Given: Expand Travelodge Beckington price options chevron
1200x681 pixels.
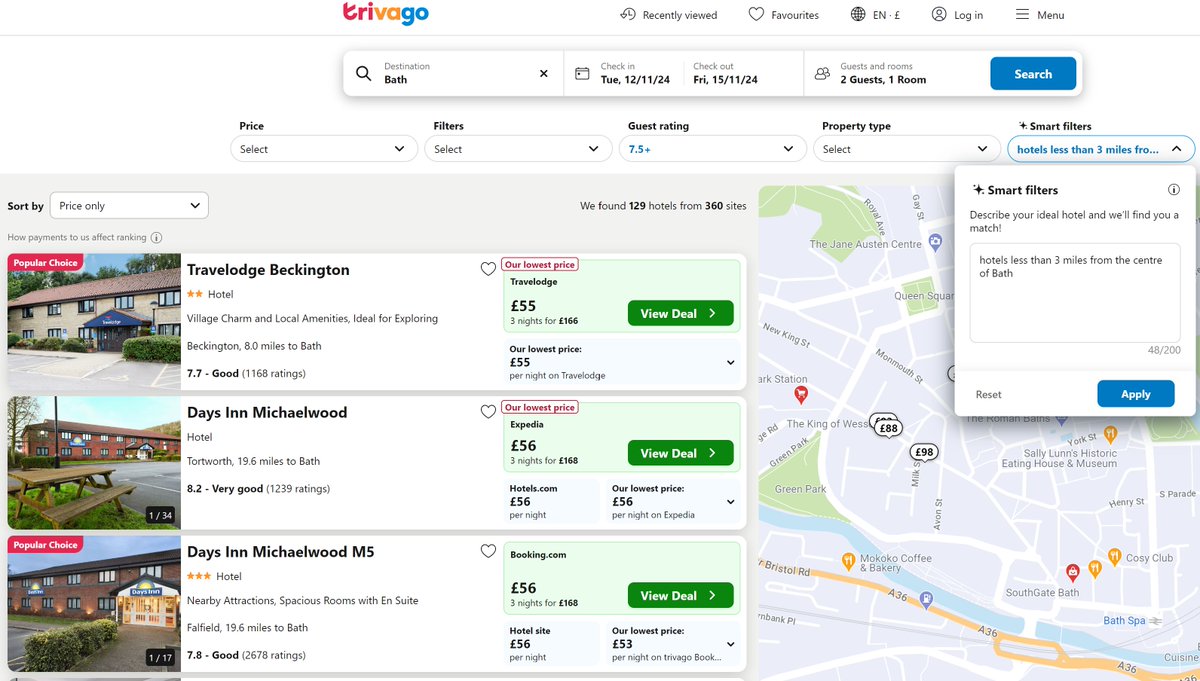Looking at the screenshot, I should [731, 362].
